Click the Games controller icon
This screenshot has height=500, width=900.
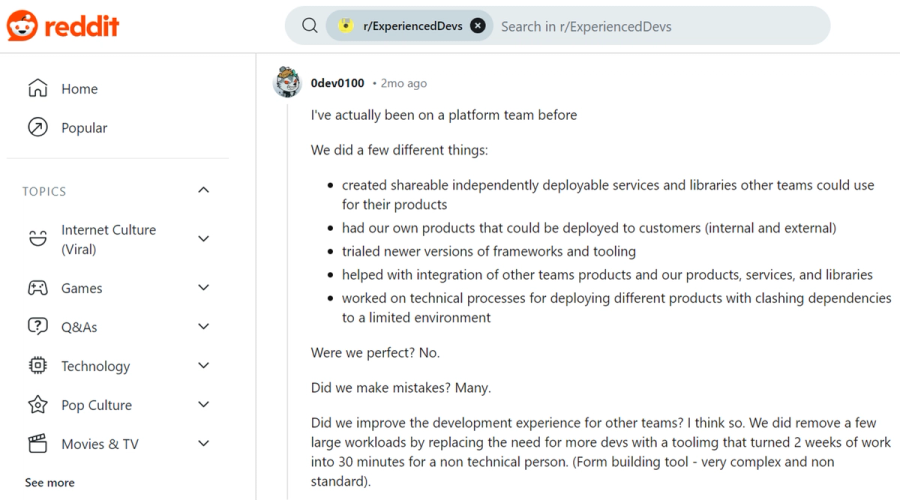38,288
